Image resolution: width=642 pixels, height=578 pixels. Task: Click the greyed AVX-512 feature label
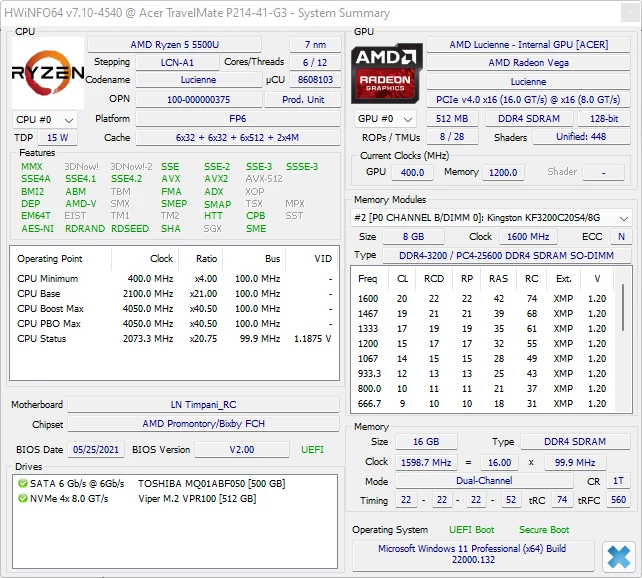[x=264, y=178]
